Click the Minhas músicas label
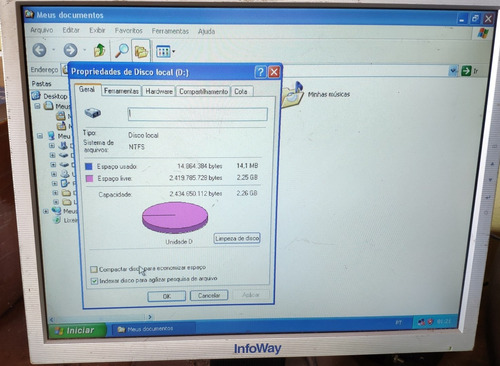 [329, 94]
